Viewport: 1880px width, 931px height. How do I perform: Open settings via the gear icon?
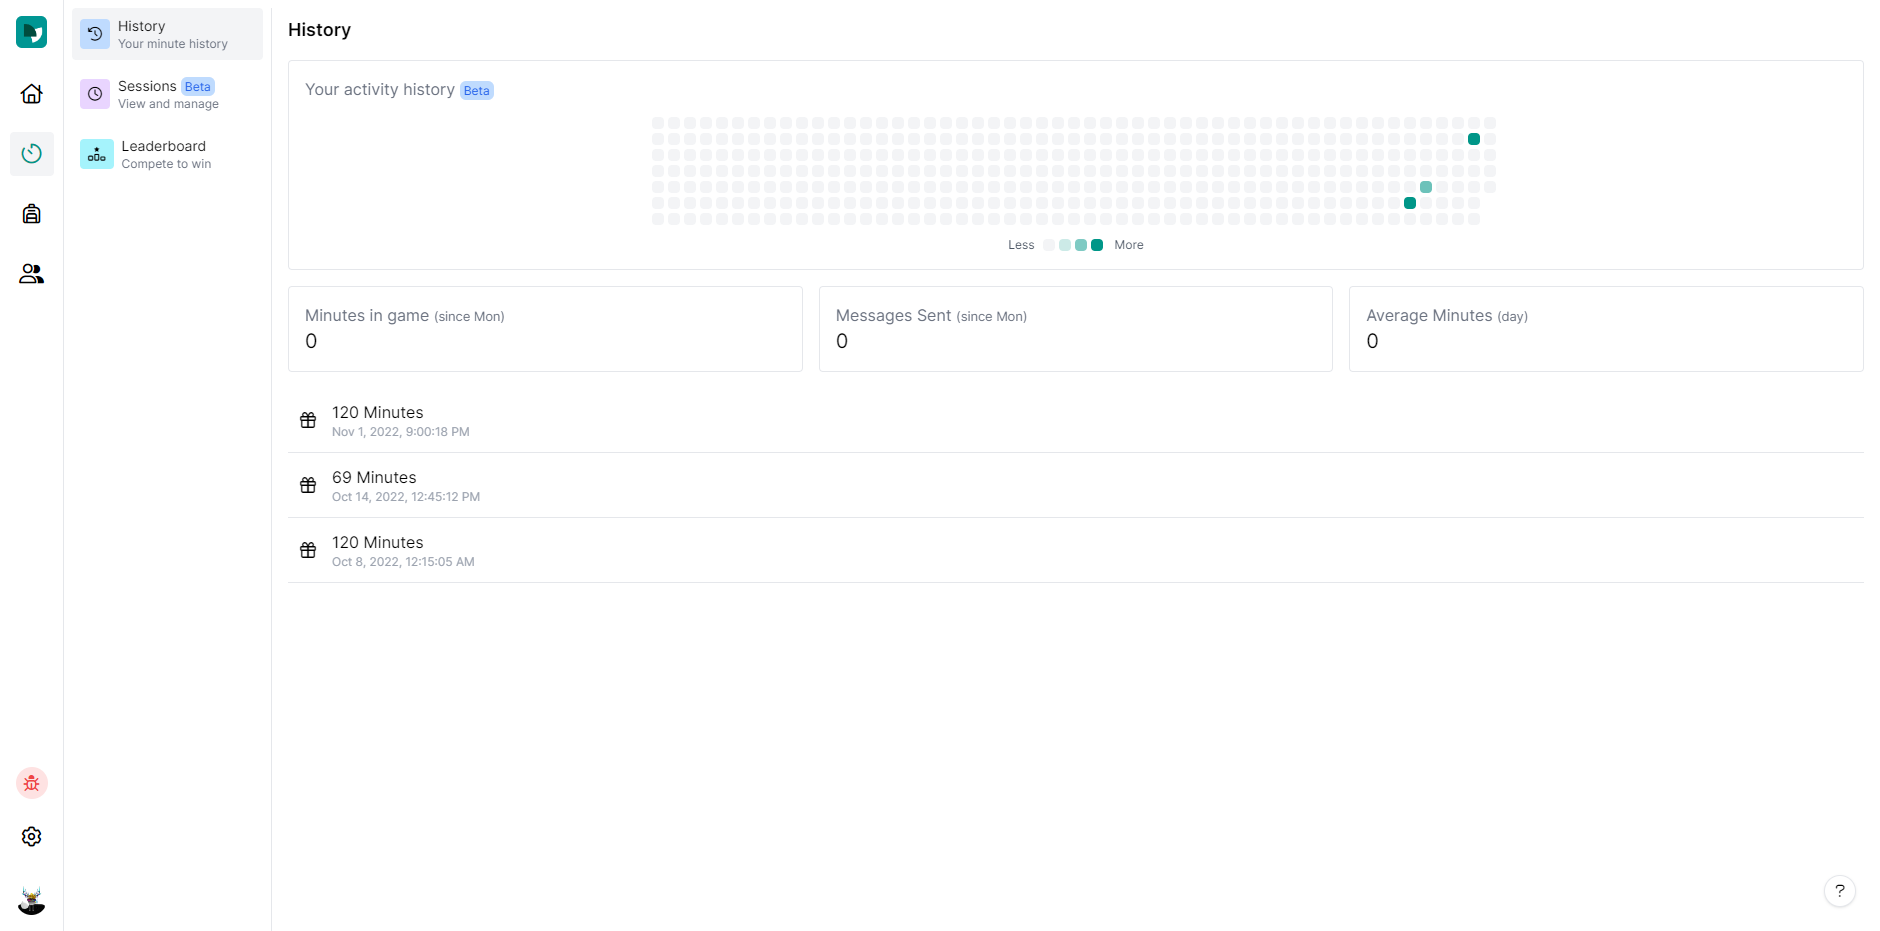31,836
